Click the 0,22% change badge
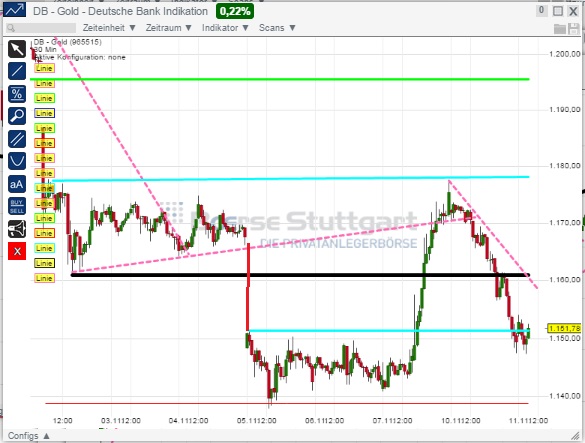585x443 pixels. tap(235, 11)
